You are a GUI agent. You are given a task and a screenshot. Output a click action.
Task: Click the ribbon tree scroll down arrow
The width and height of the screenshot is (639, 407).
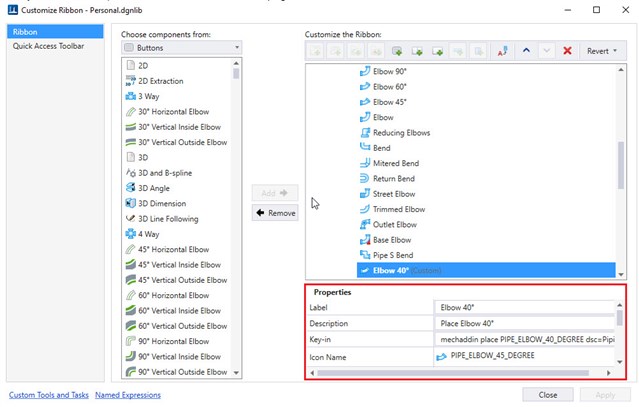coord(621,275)
